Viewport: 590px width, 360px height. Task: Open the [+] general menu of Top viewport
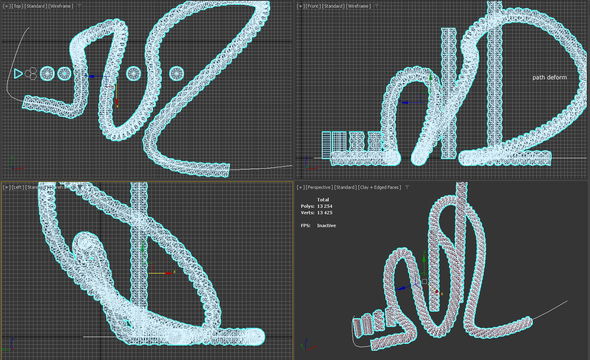tap(7, 6)
